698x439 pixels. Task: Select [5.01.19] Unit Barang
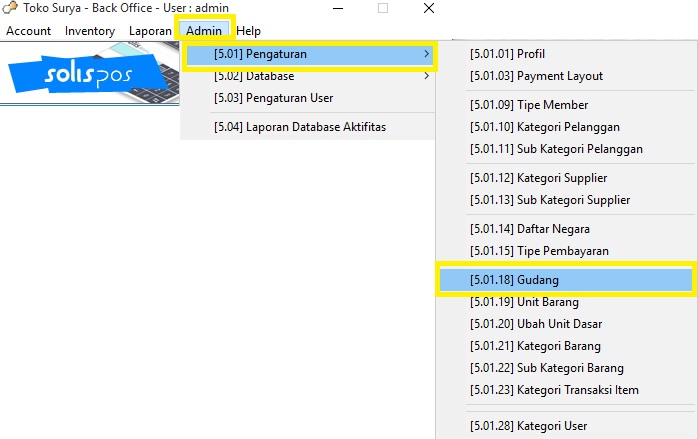pyautogui.click(x=524, y=302)
